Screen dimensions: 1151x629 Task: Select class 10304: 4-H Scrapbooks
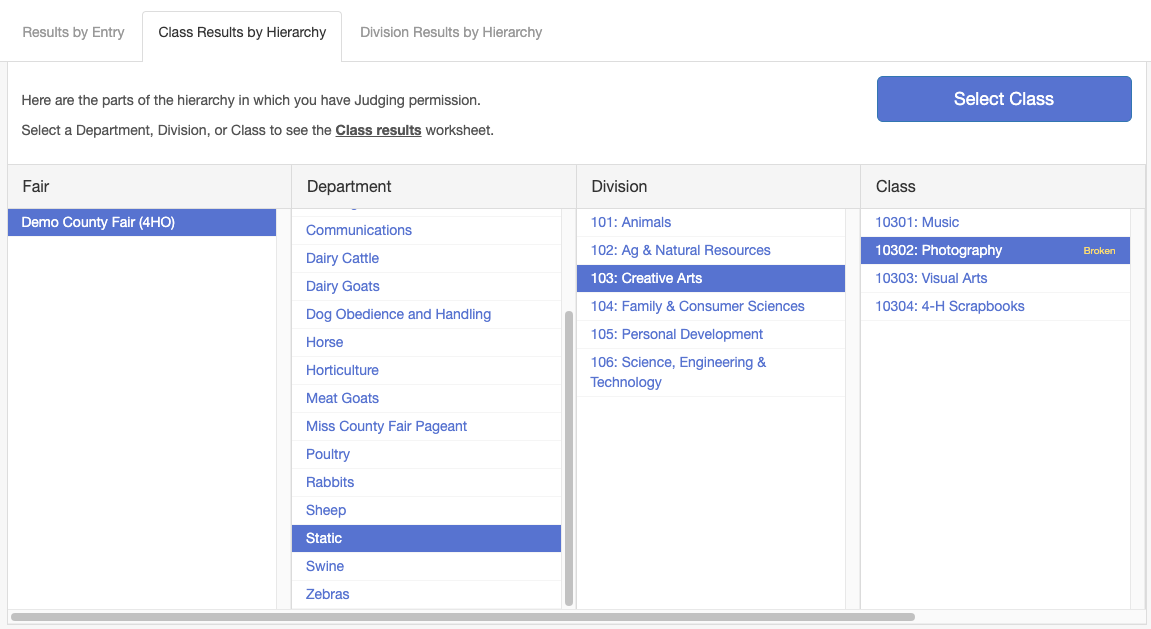[949, 306]
